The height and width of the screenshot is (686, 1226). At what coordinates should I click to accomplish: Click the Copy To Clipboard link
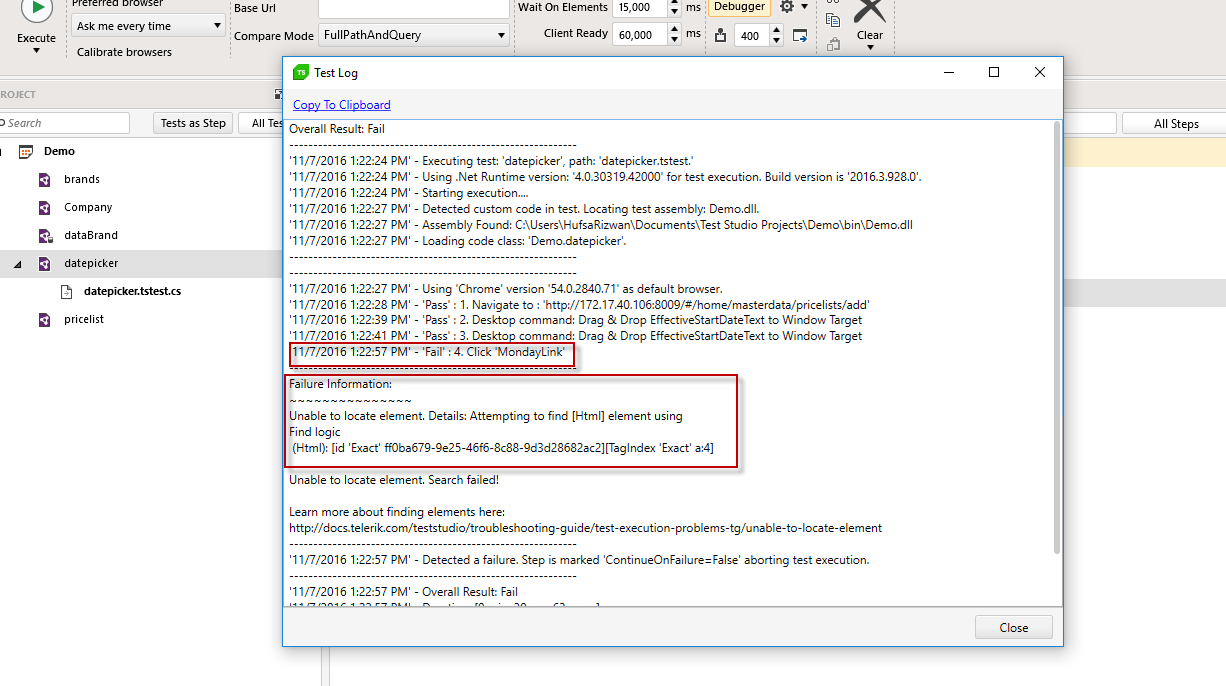point(341,105)
